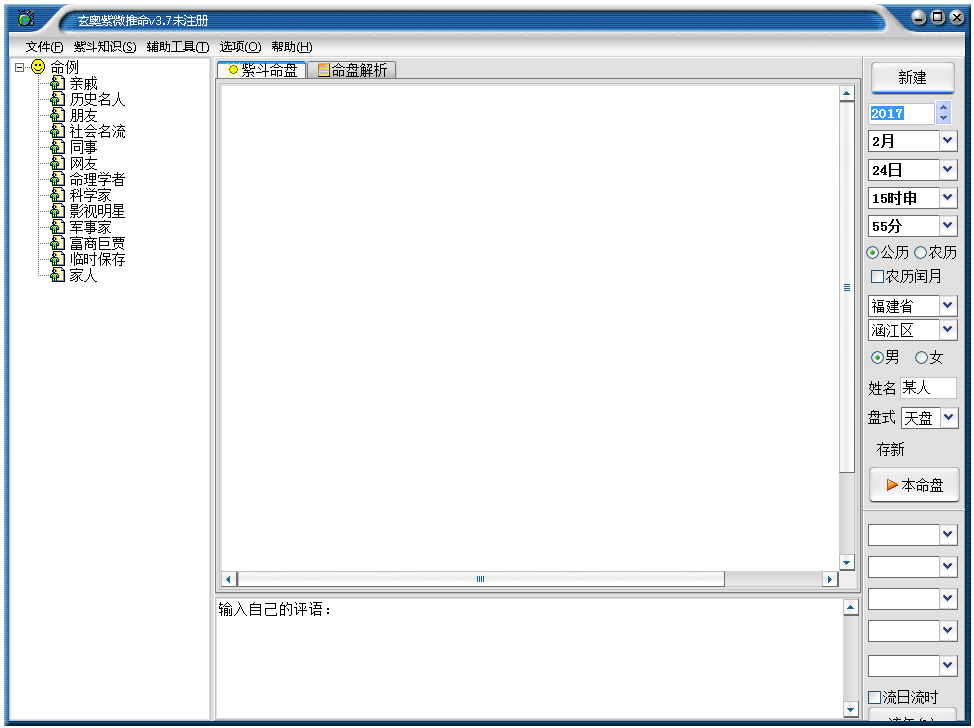Click the folder icon beside 朋友
This screenshot has width=974, height=728.
coord(57,115)
